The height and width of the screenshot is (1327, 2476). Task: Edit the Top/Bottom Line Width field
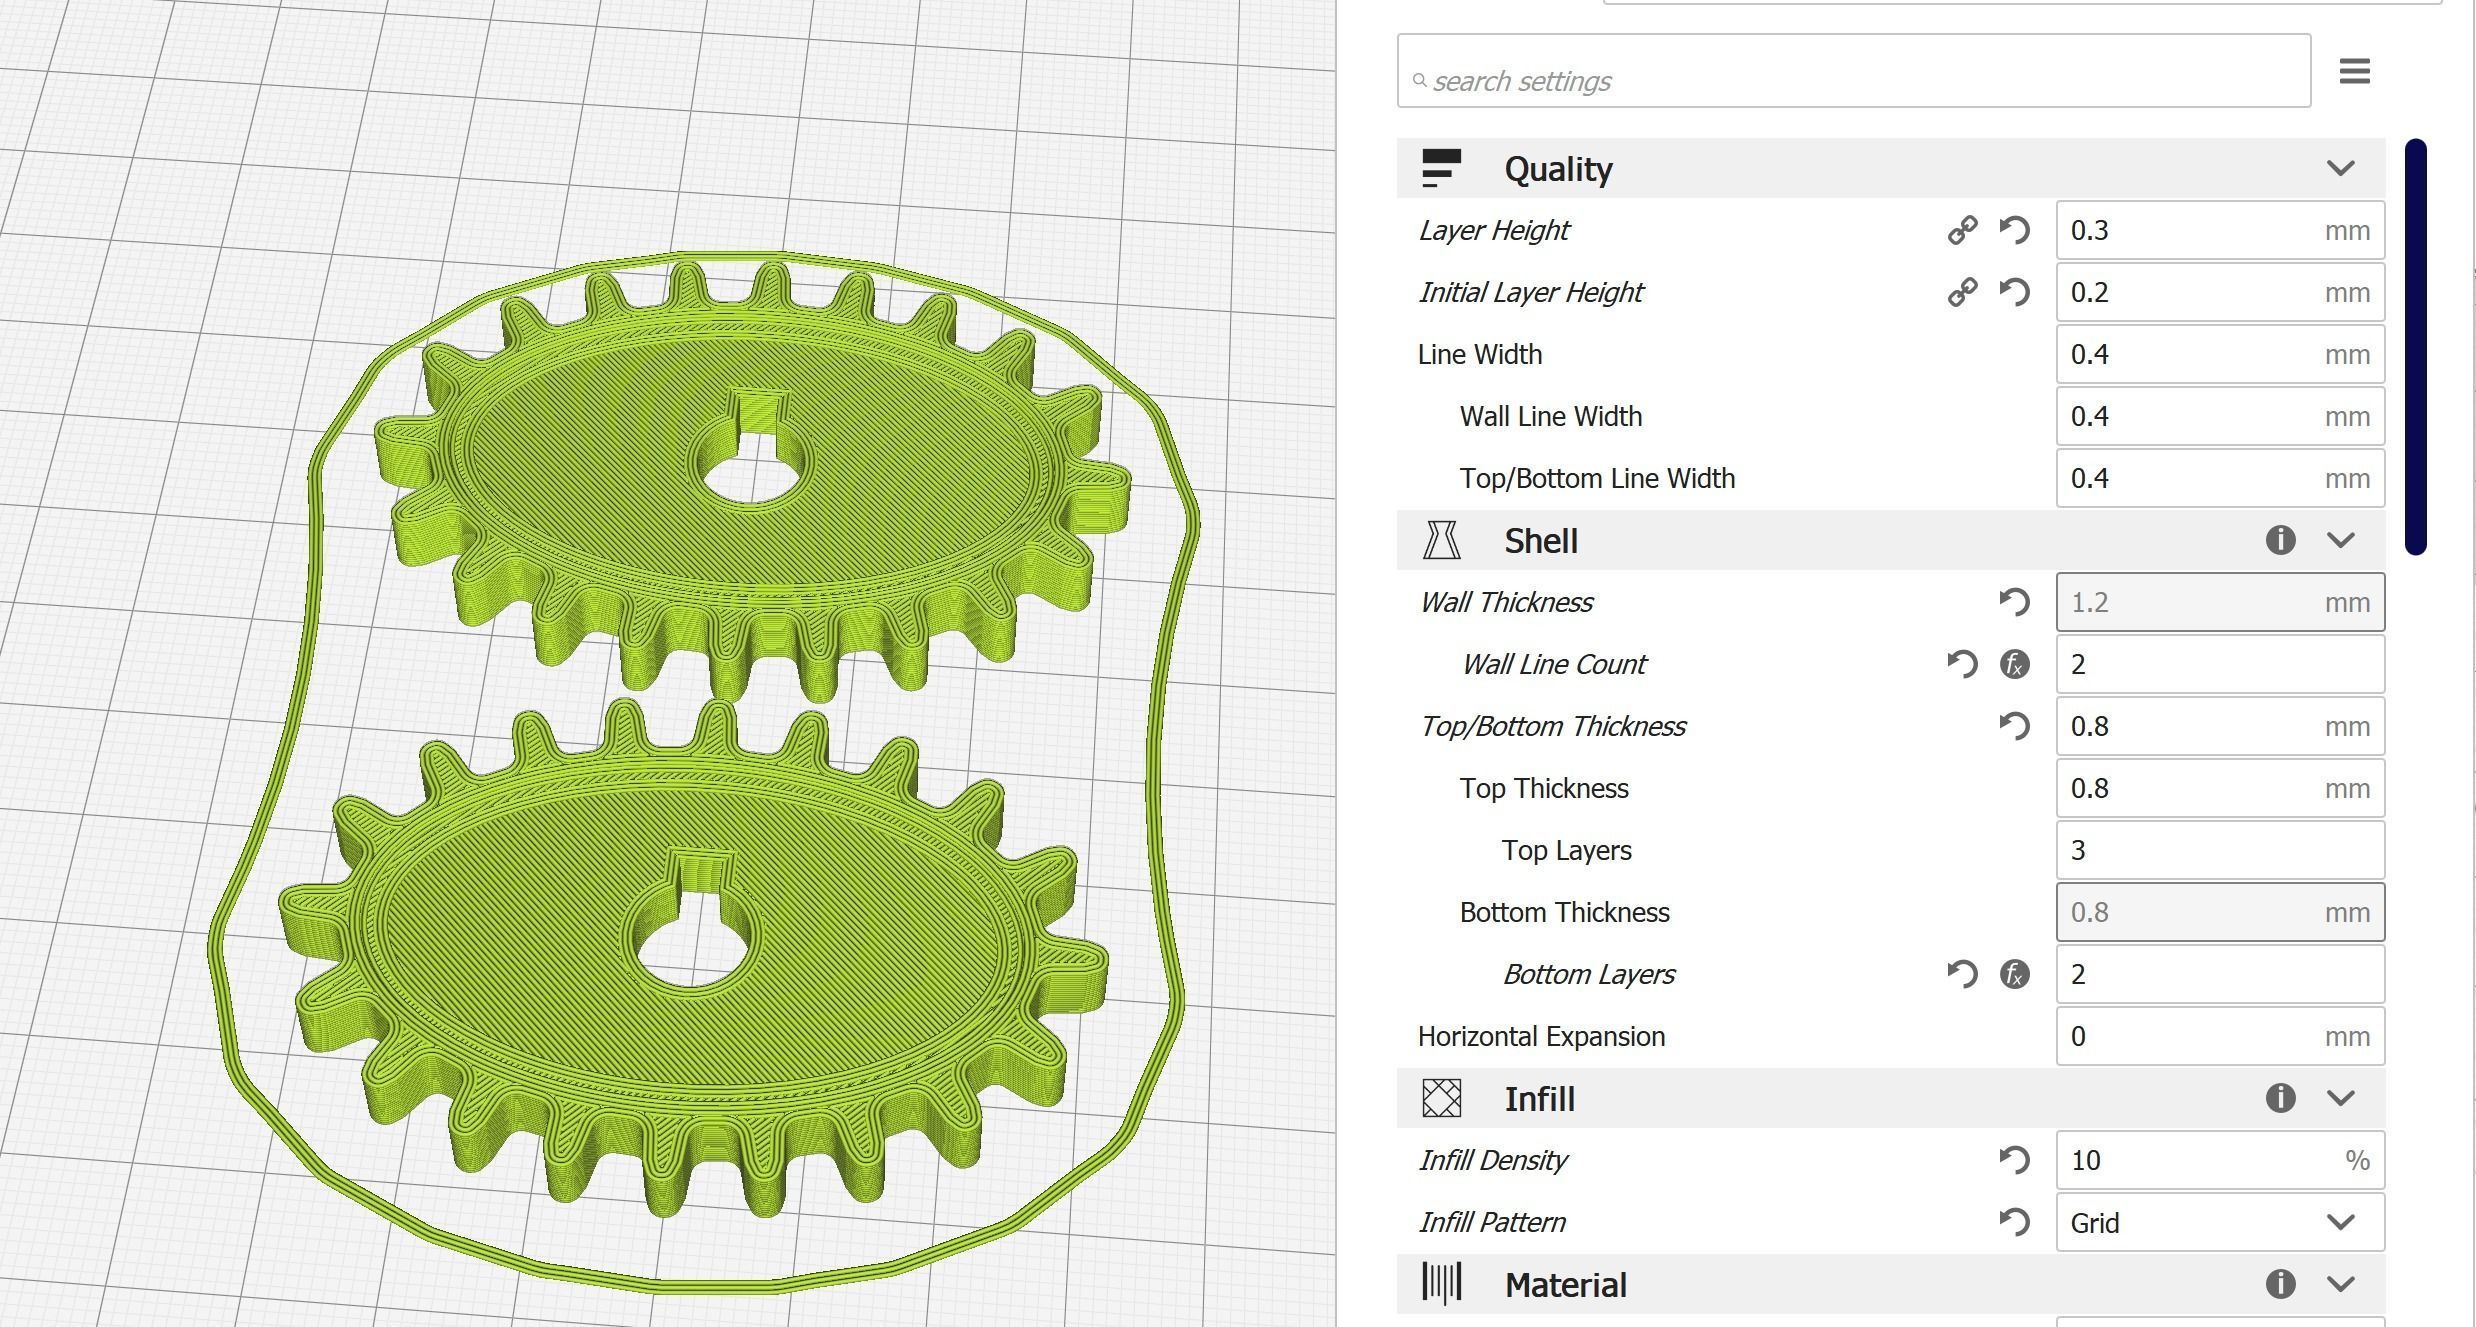2220,478
